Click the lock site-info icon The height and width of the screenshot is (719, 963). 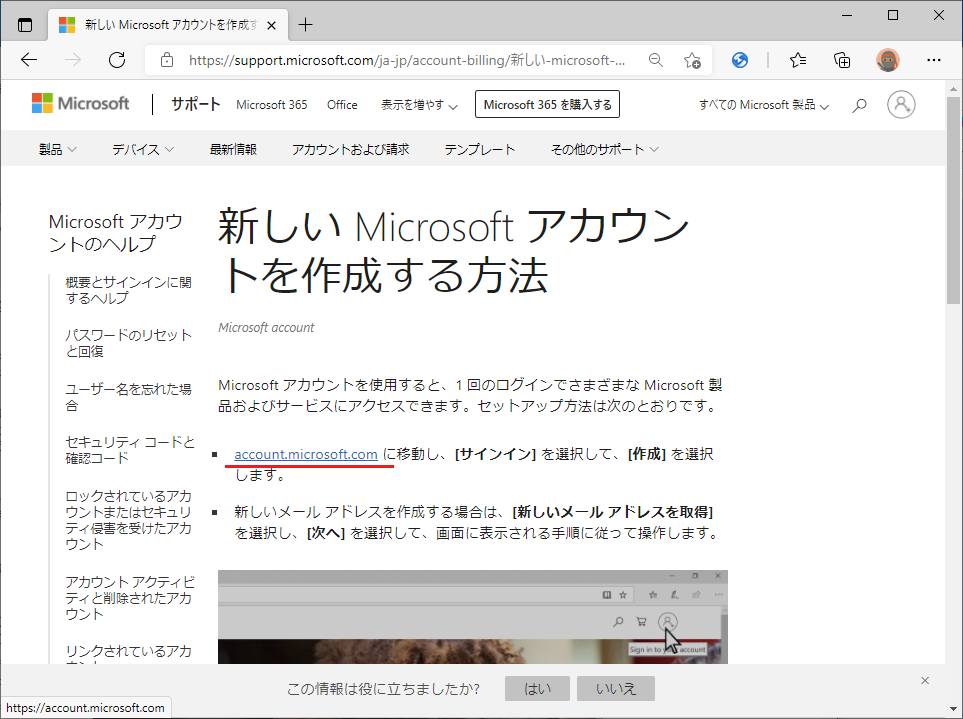click(166, 60)
